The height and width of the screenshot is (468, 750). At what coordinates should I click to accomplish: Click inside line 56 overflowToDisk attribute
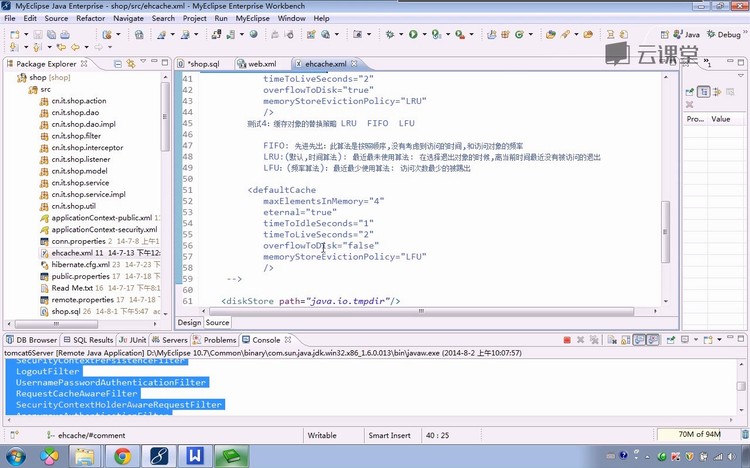(x=320, y=245)
